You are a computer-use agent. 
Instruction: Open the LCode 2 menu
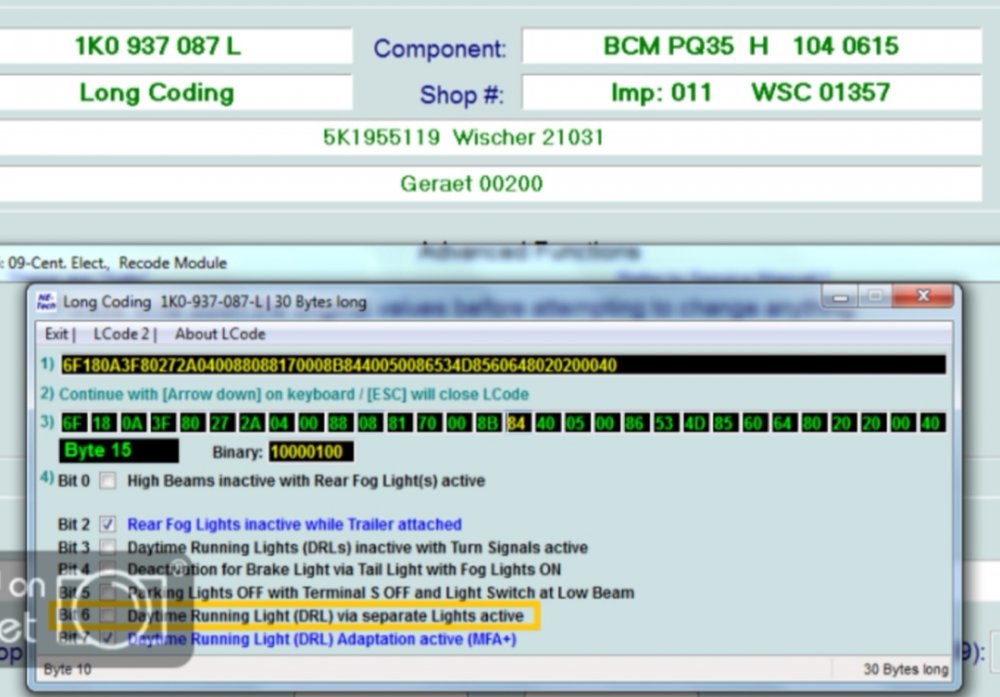click(121, 334)
